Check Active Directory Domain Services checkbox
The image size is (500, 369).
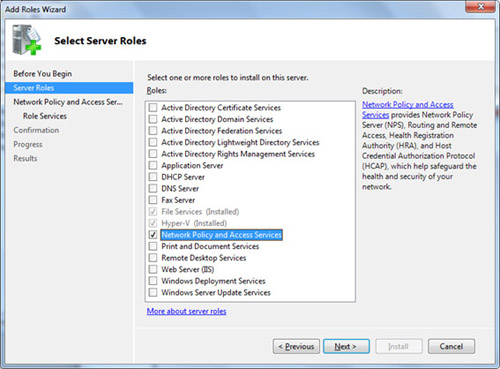[153, 119]
